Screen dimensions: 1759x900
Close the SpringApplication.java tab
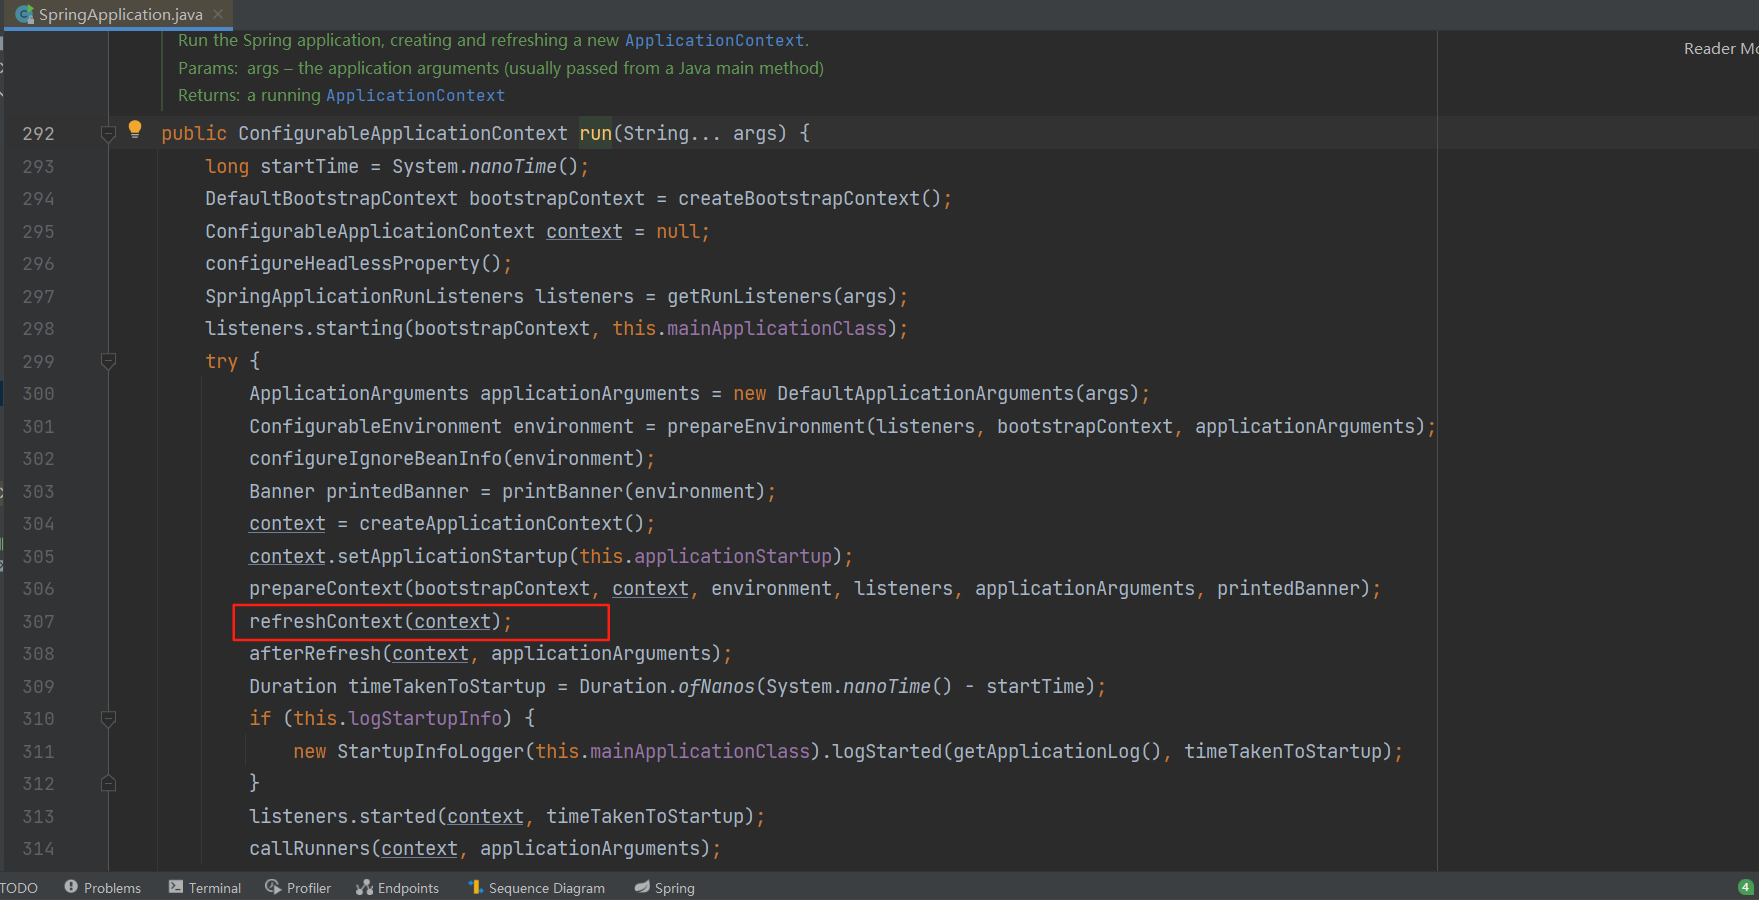click(x=218, y=14)
